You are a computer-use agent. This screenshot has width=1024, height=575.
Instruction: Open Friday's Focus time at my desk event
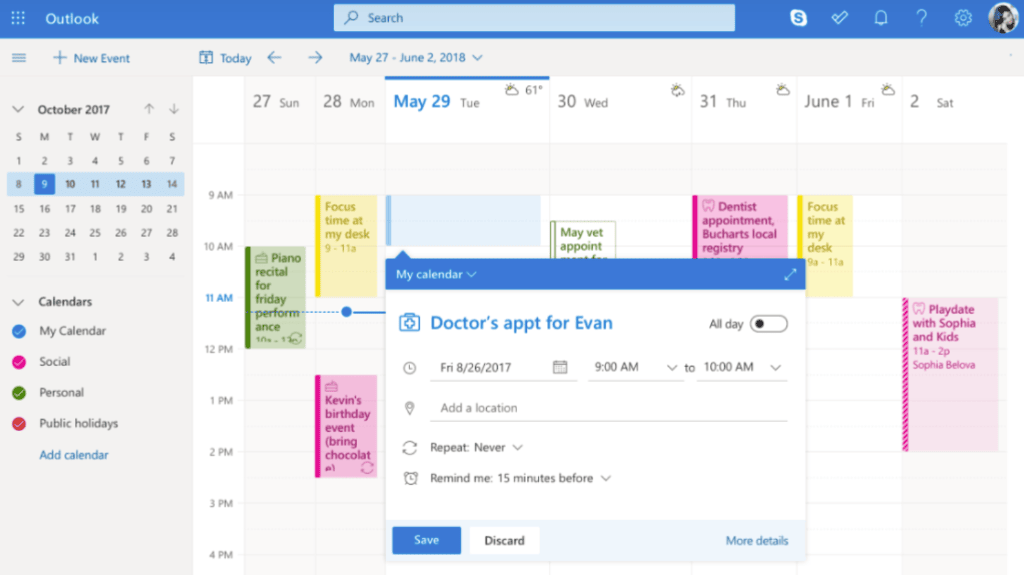point(825,246)
